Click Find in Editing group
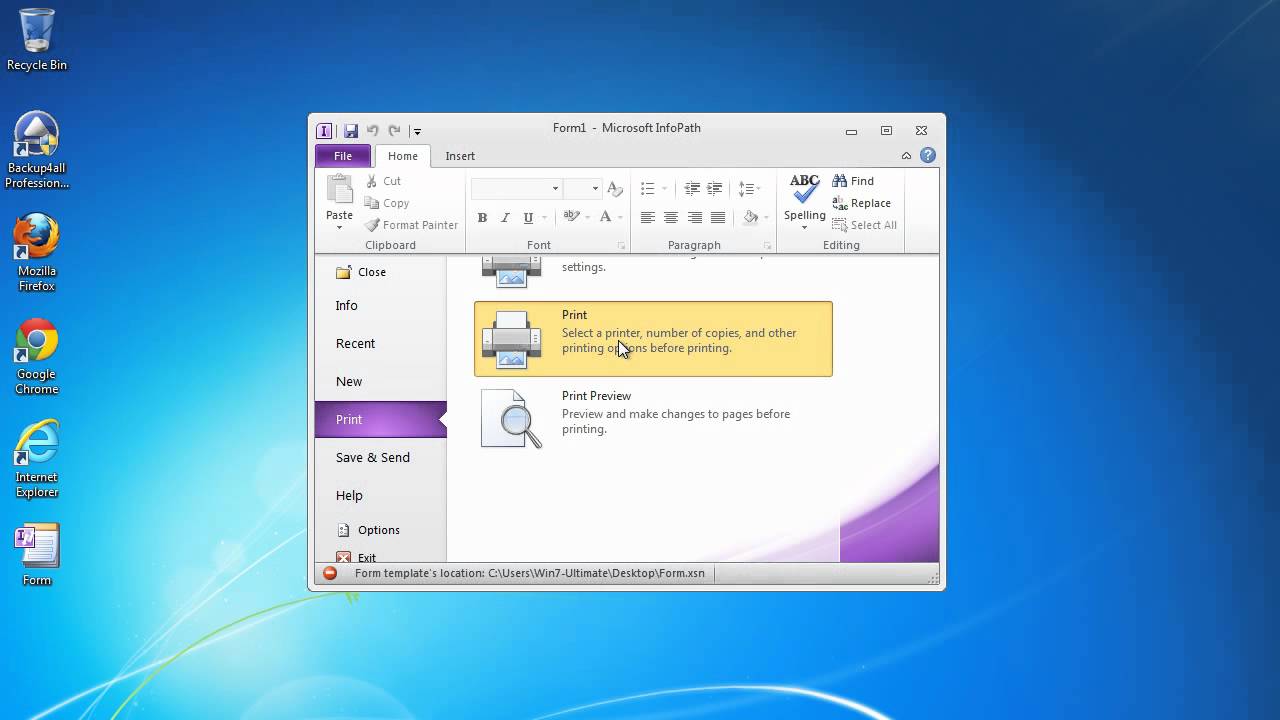The image size is (1280, 720). 854,181
